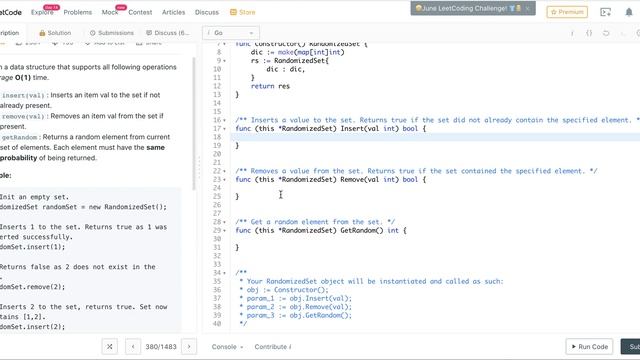Click the curly braces format icon
The height and width of the screenshot is (360, 640).
[589, 33]
